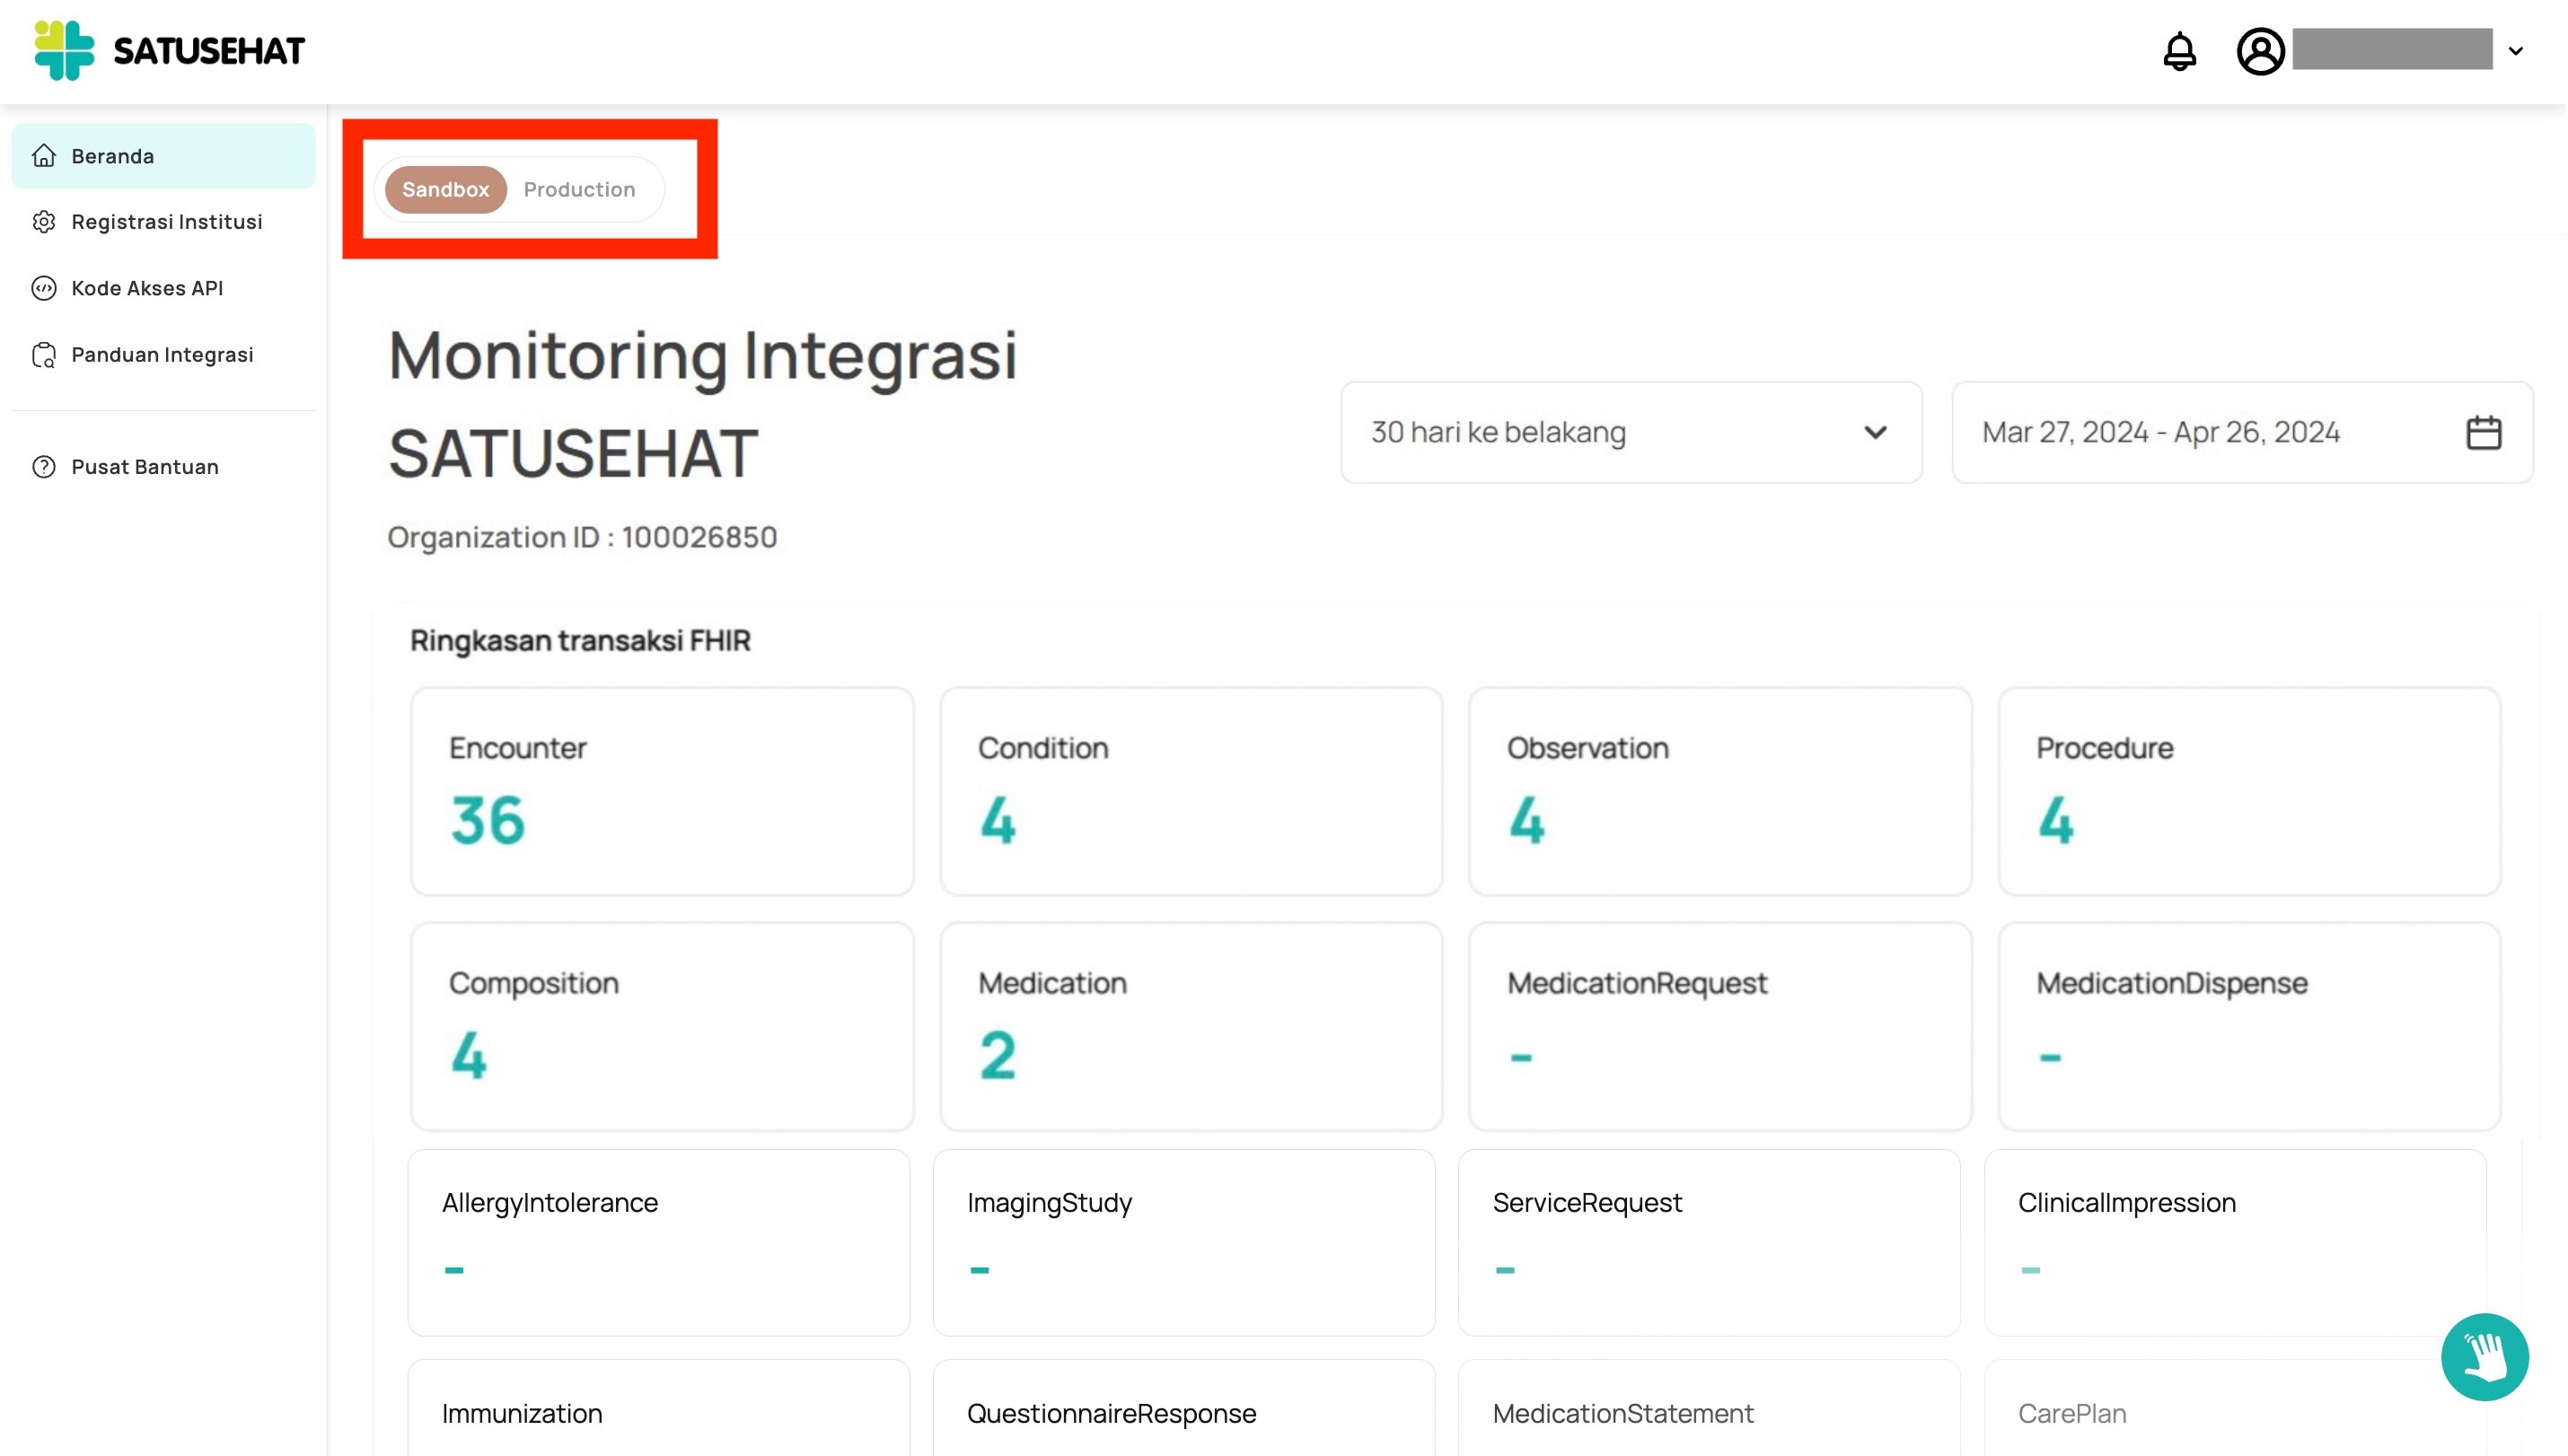
Task: Open the Encounter card showing 36
Action: point(662,791)
